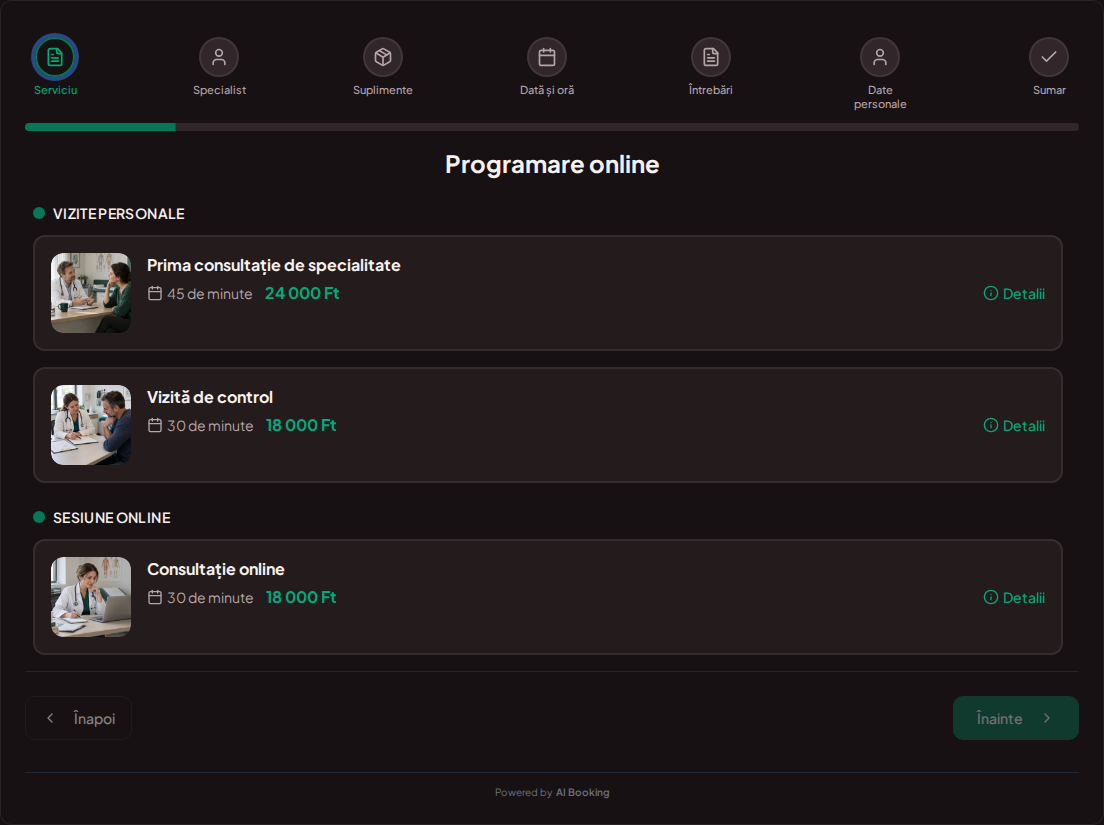Viewport: 1104px width, 825px height.
Task: Open the Întrebări step document icon
Action: 711,57
